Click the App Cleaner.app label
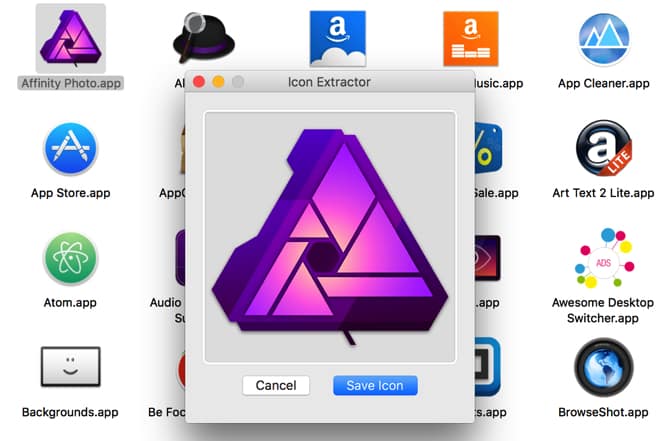The width and height of the screenshot is (660, 441). [604, 83]
